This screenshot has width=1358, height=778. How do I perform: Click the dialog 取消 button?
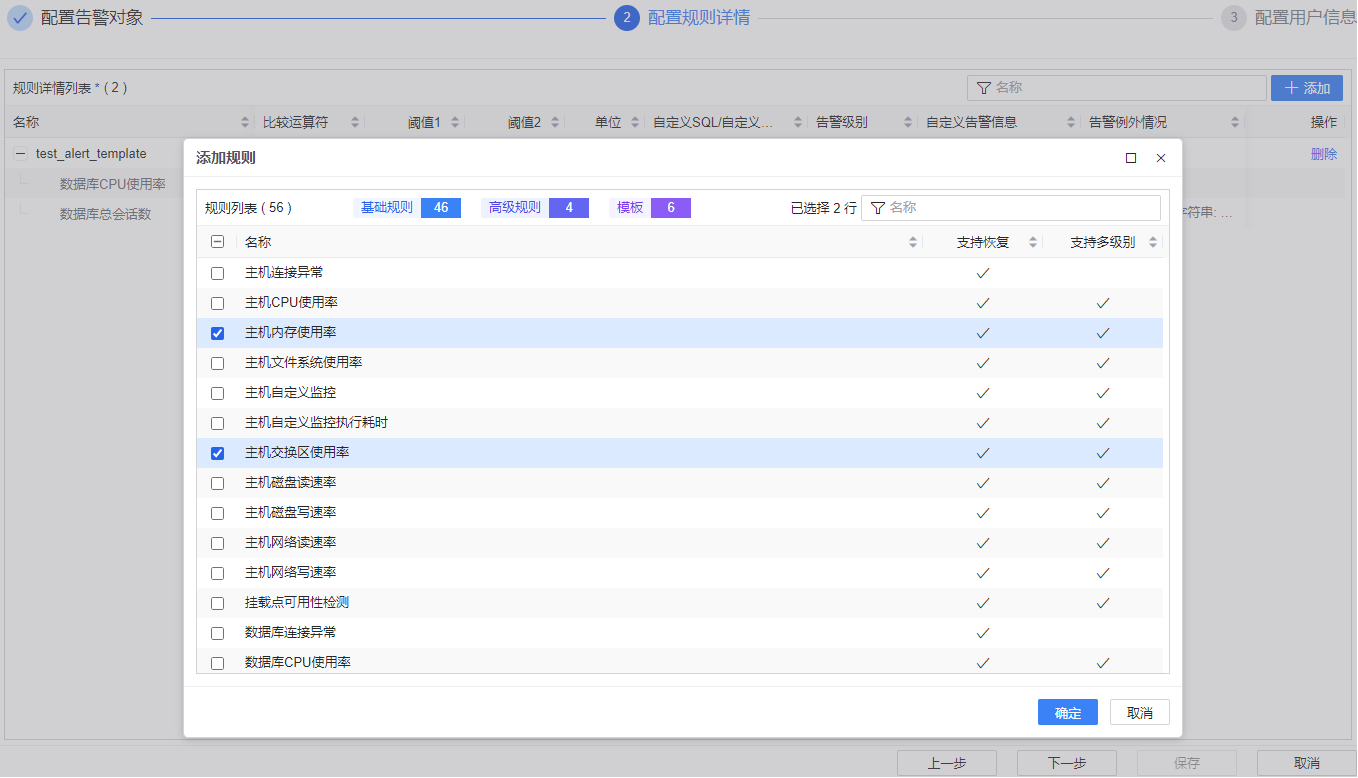click(1140, 712)
